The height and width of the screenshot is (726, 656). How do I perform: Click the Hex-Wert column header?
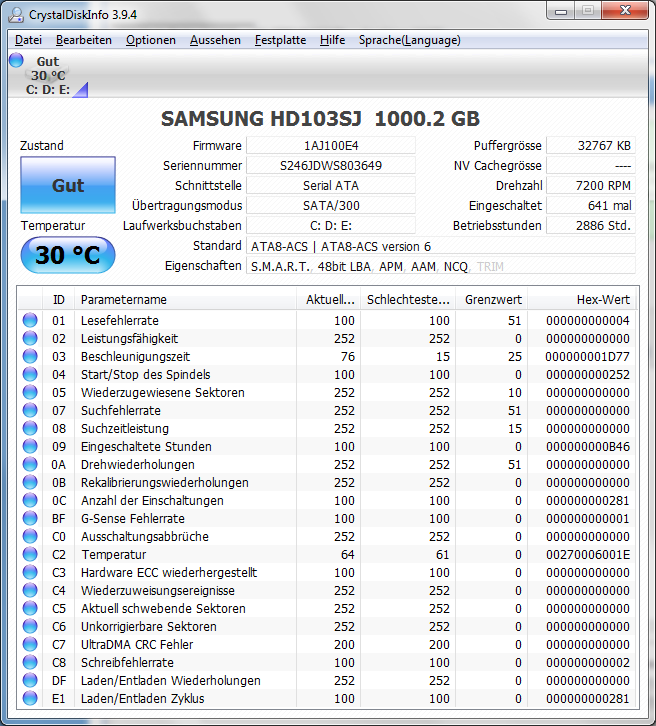(x=582, y=300)
